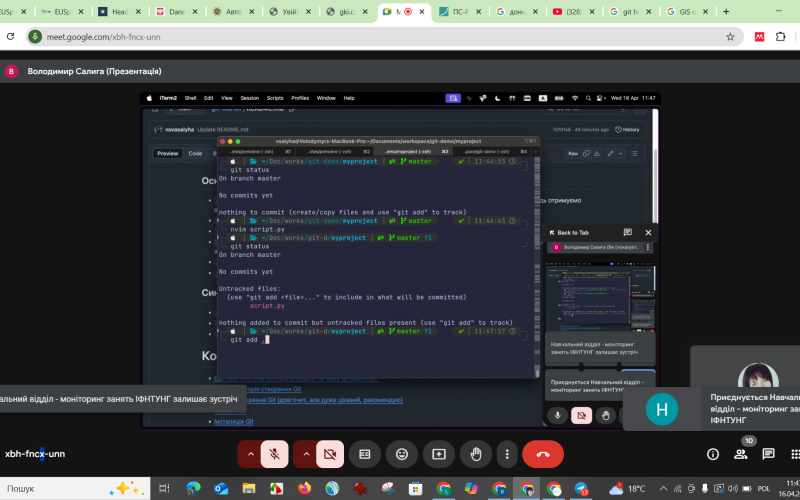Click the Н avatar in the join notification
Viewport: 800px width, 500px height.
[x=662, y=409]
